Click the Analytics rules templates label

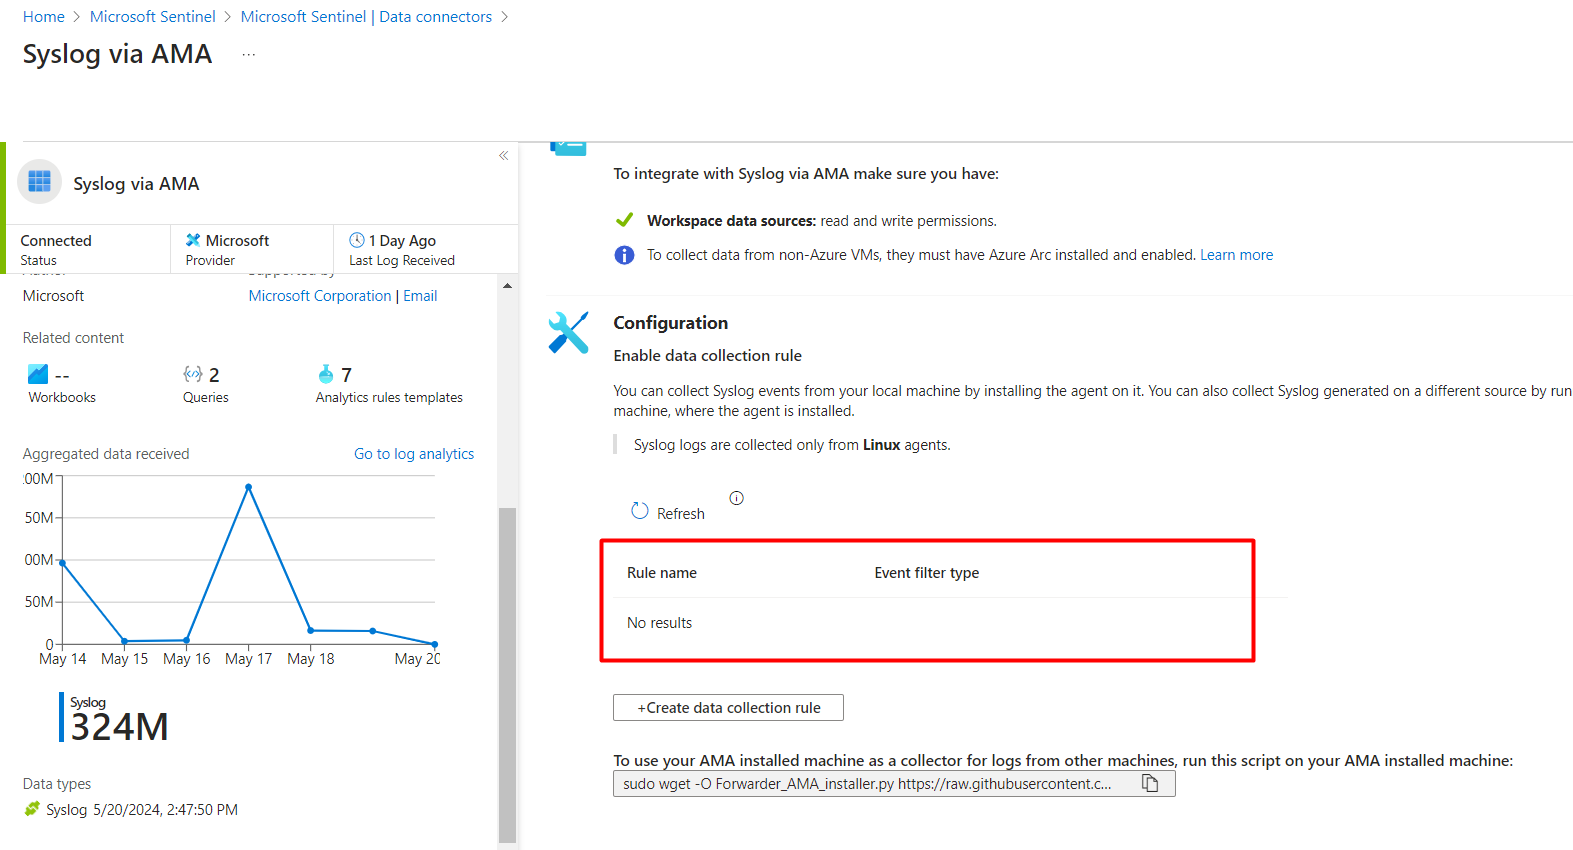[389, 398]
